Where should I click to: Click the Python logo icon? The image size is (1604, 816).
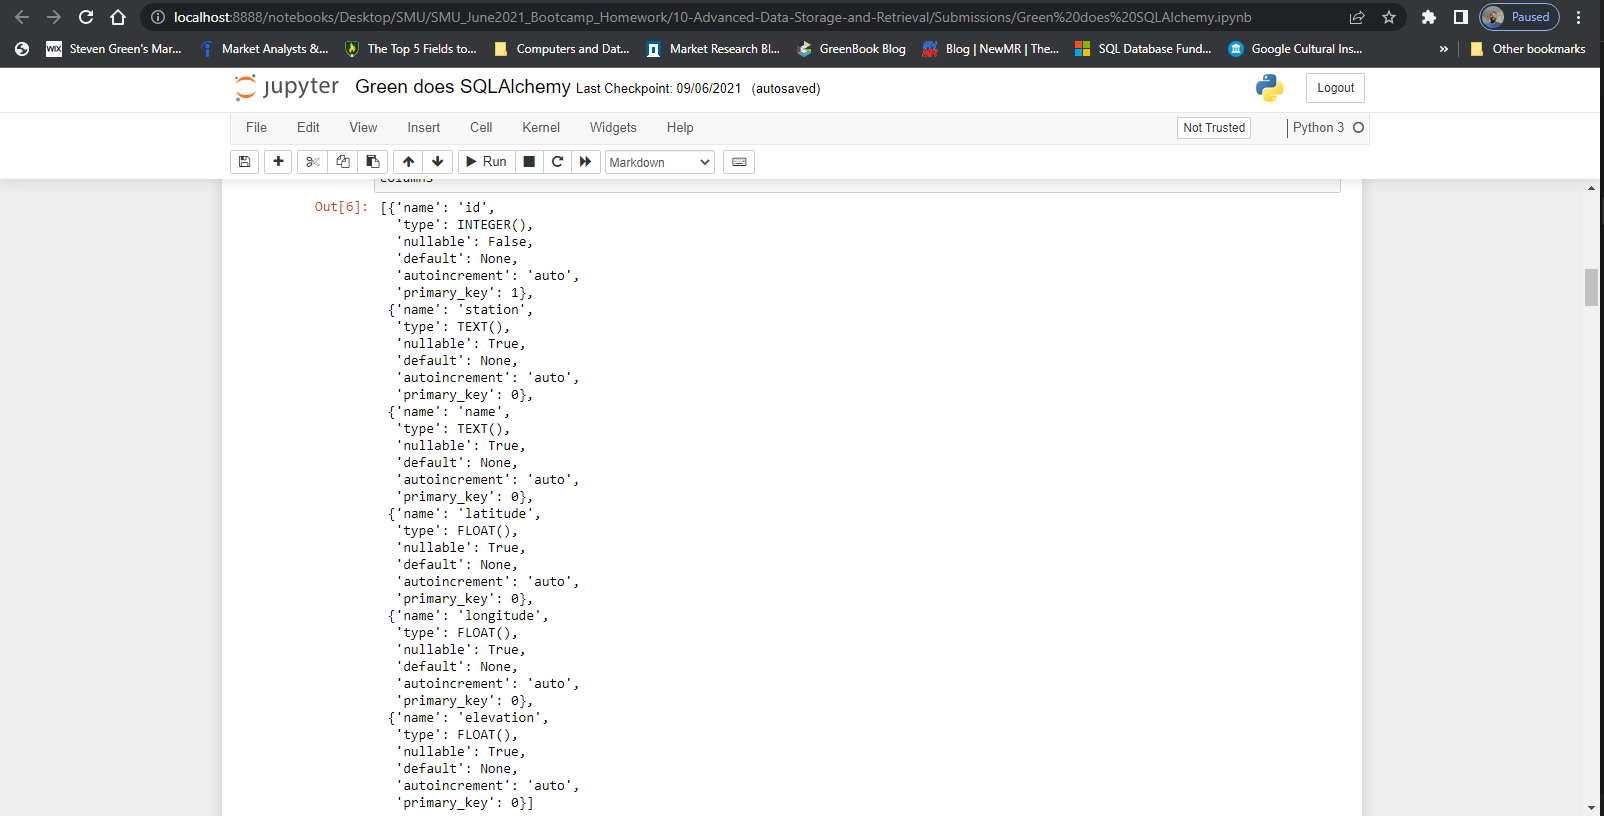(x=1270, y=88)
